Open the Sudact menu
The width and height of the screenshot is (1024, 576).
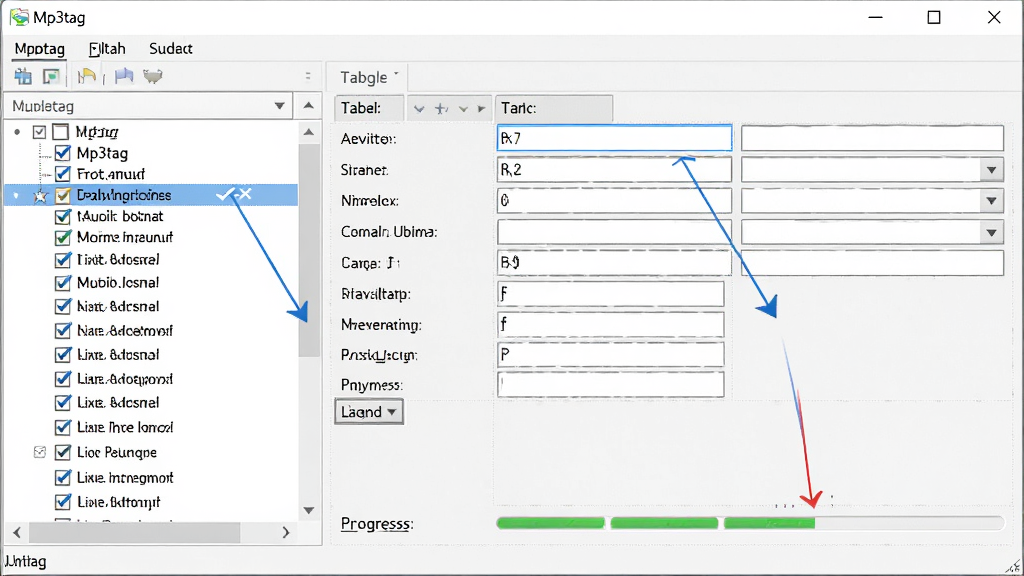[170, 49]
